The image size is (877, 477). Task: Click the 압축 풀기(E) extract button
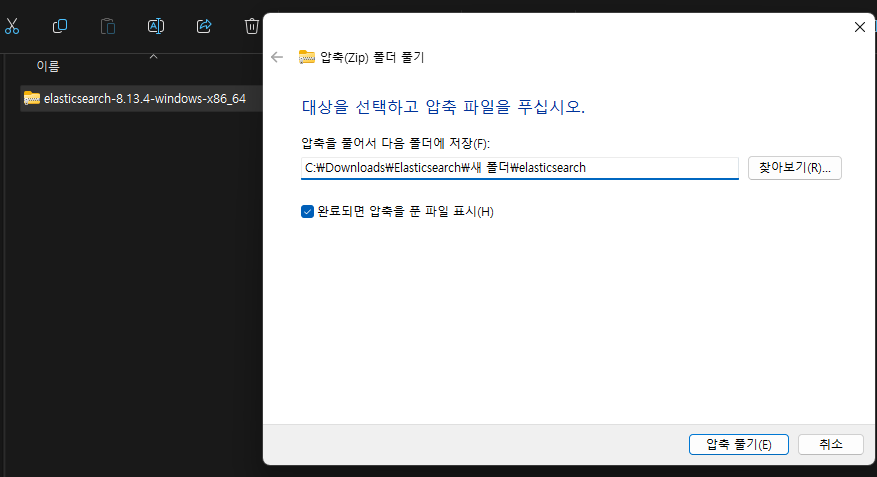(x=739, y=445)
